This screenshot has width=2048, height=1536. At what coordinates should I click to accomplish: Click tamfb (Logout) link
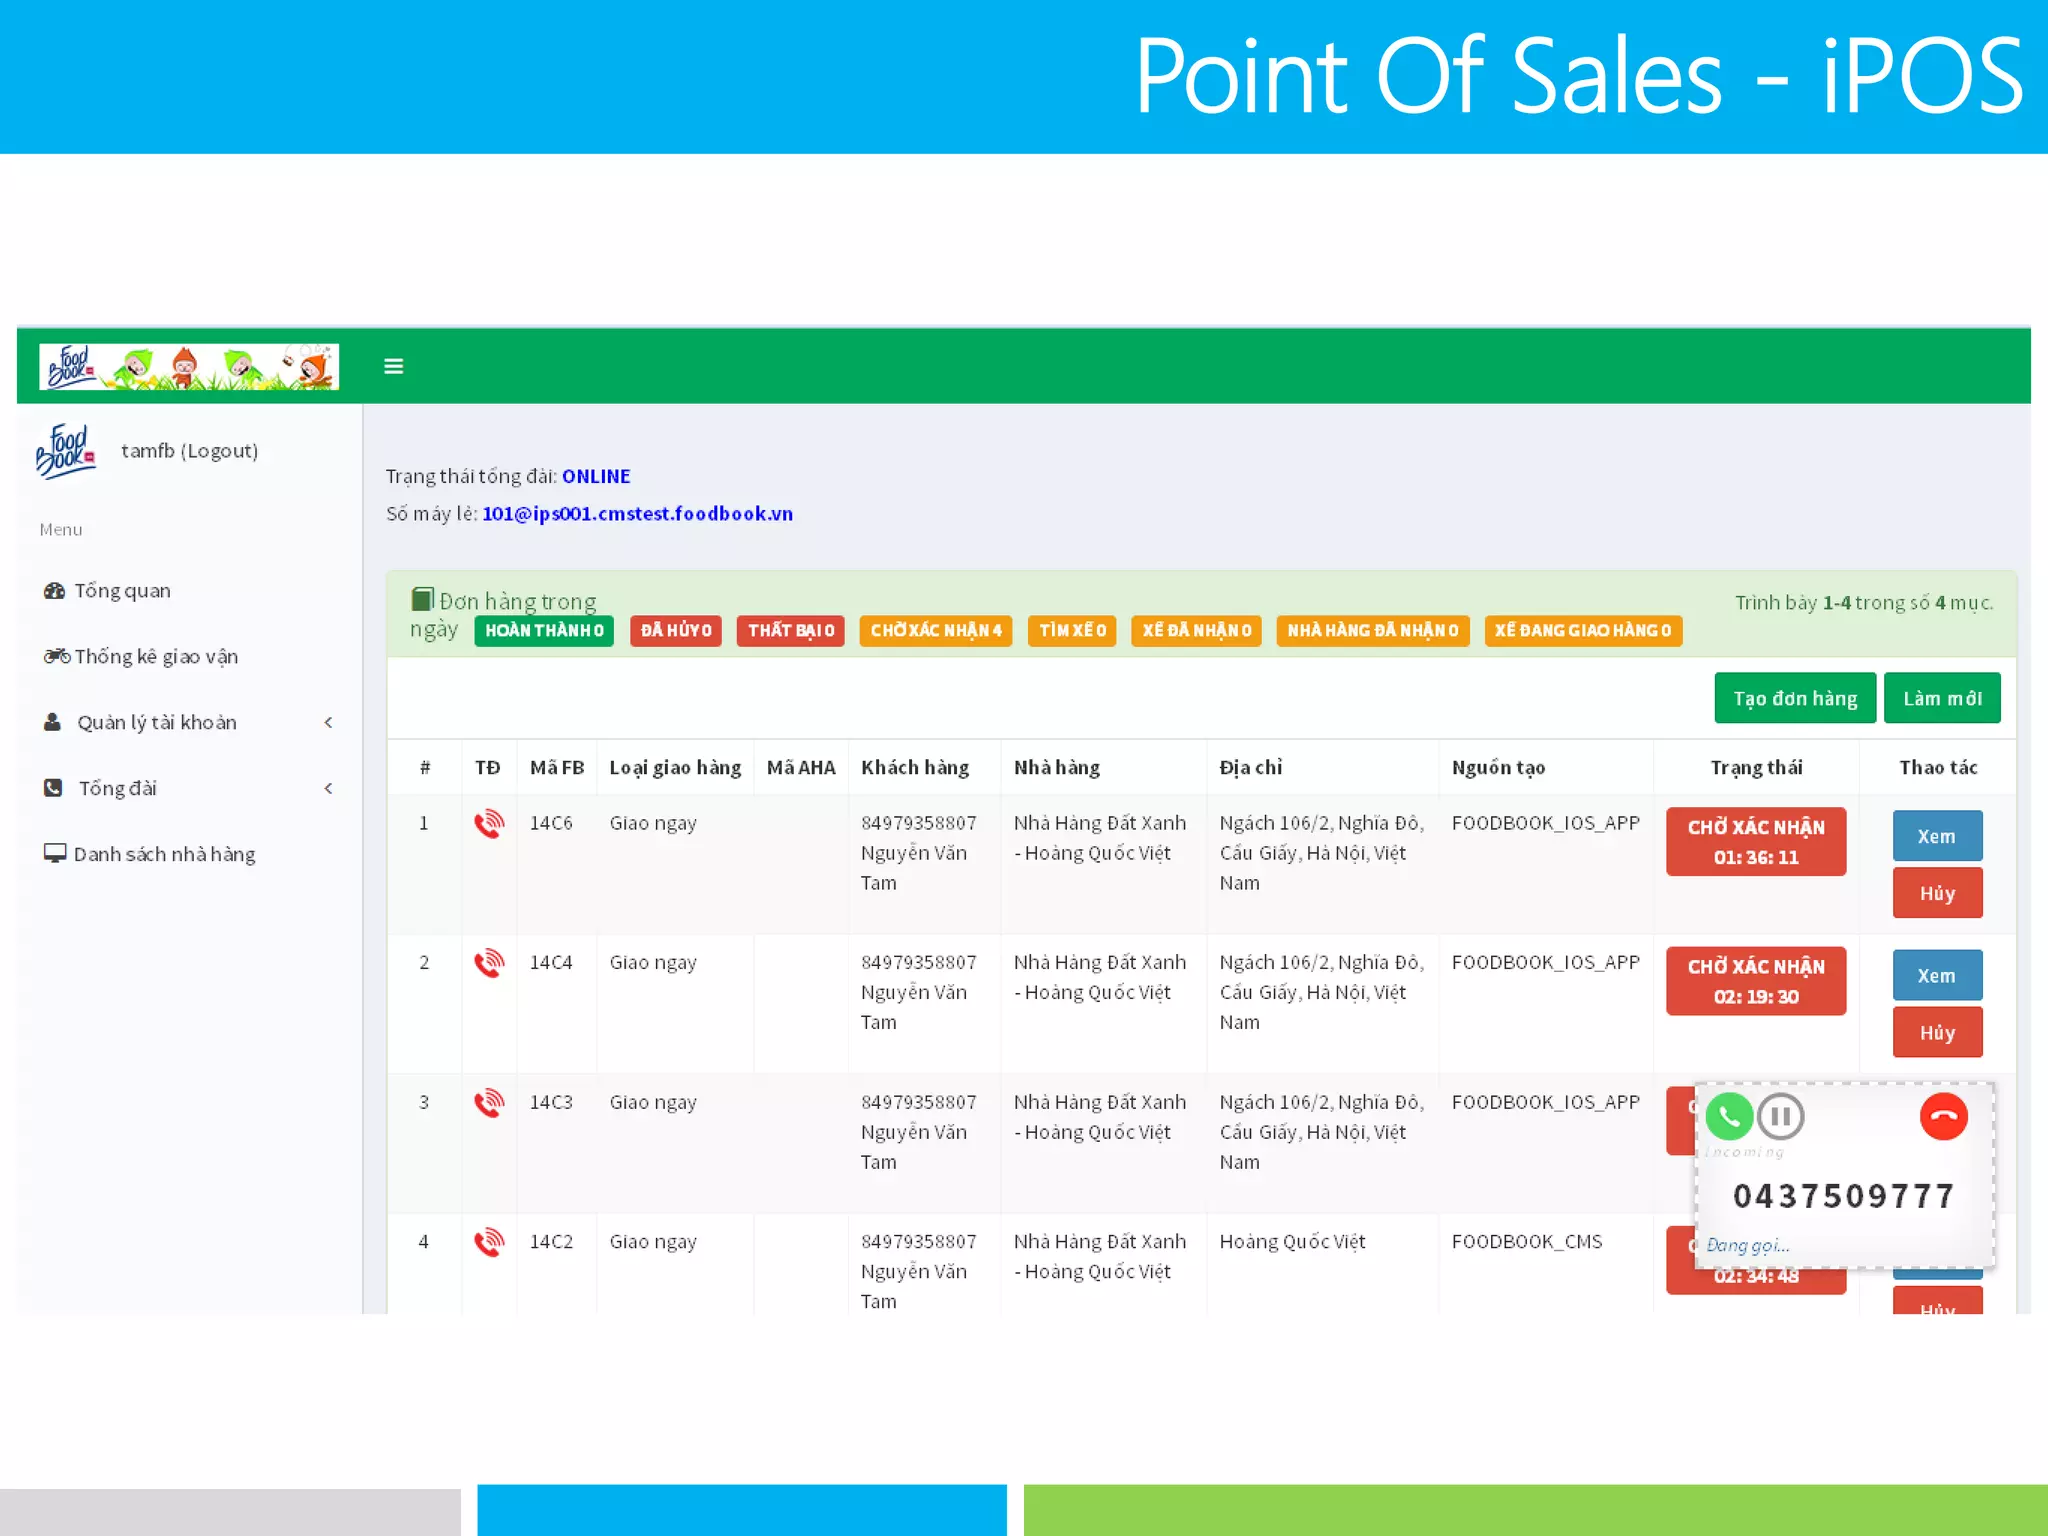click(x=190, y=451)
